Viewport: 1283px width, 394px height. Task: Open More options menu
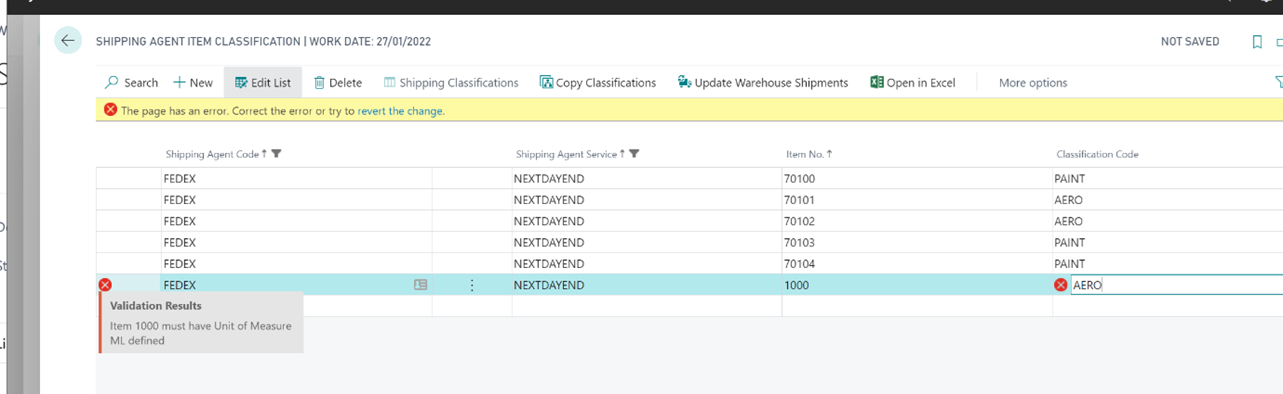(1033, 83)
